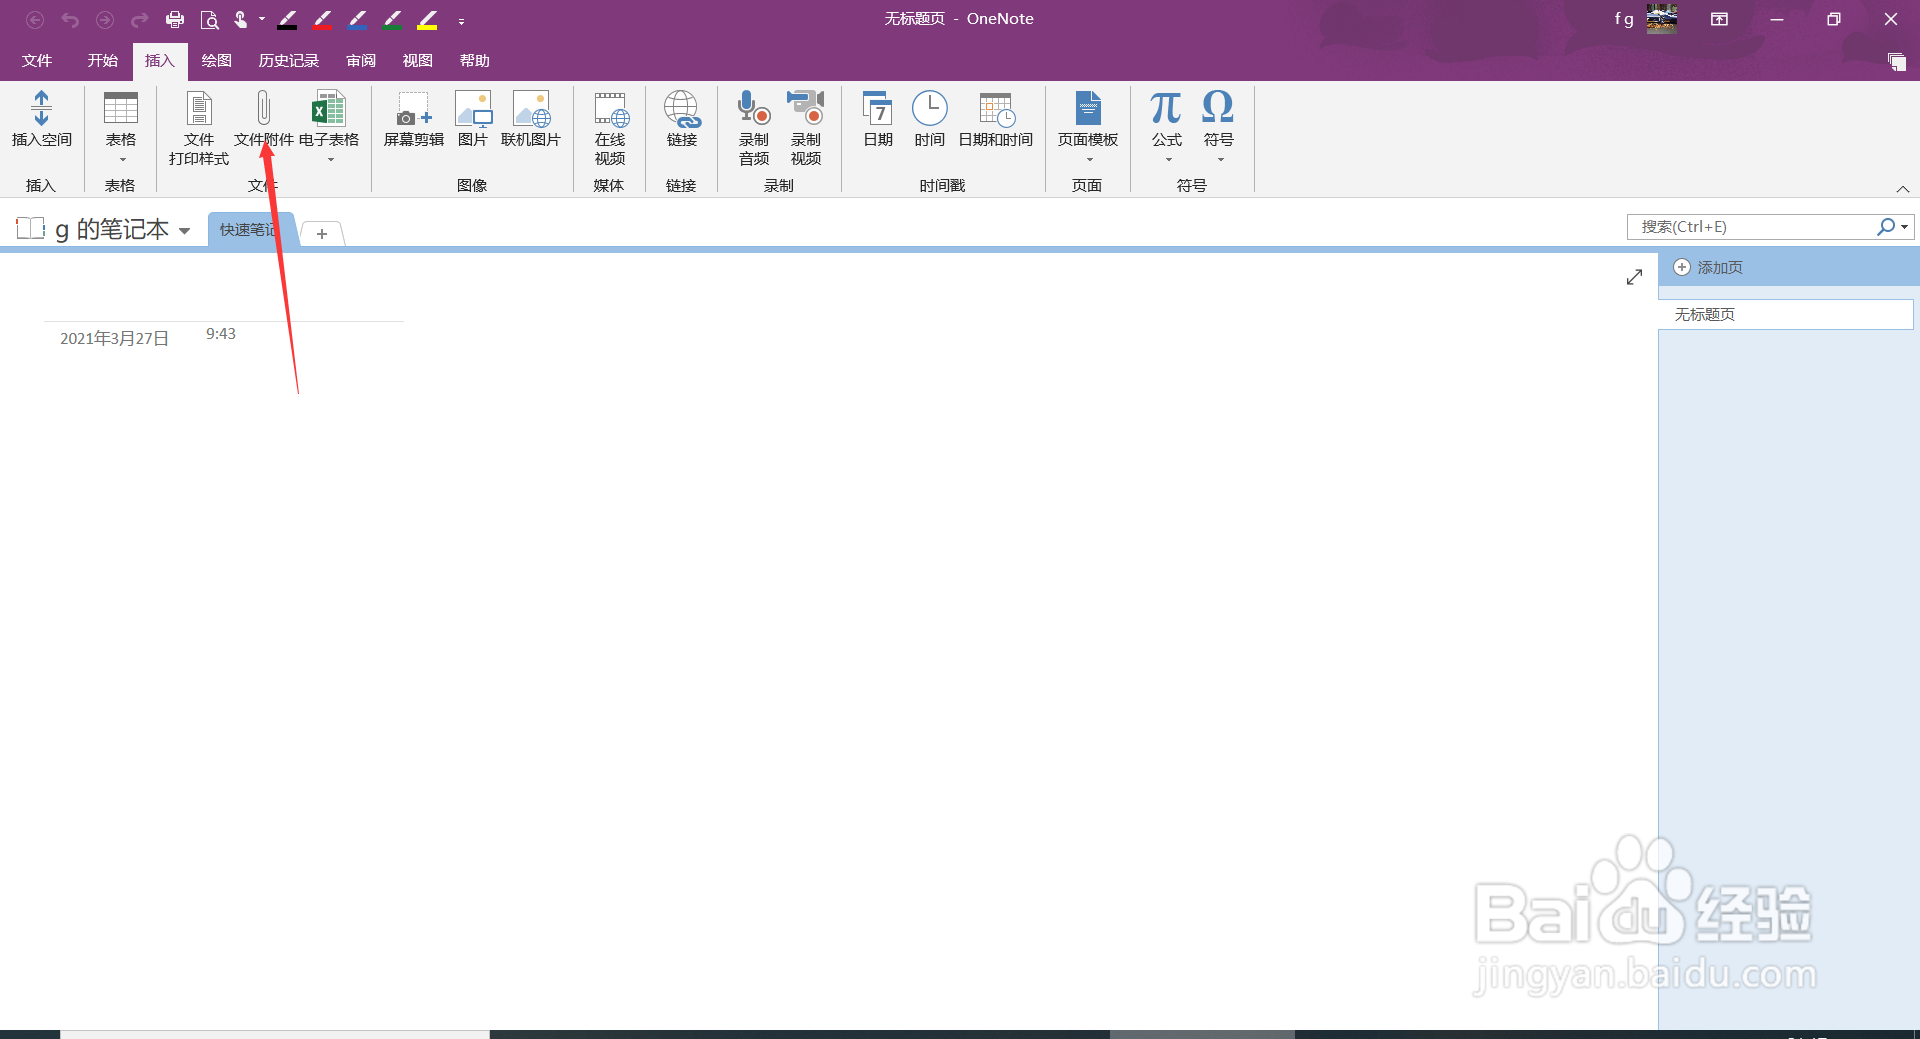
Task: Open Print Preview from quick access
Action: point(209,19)
